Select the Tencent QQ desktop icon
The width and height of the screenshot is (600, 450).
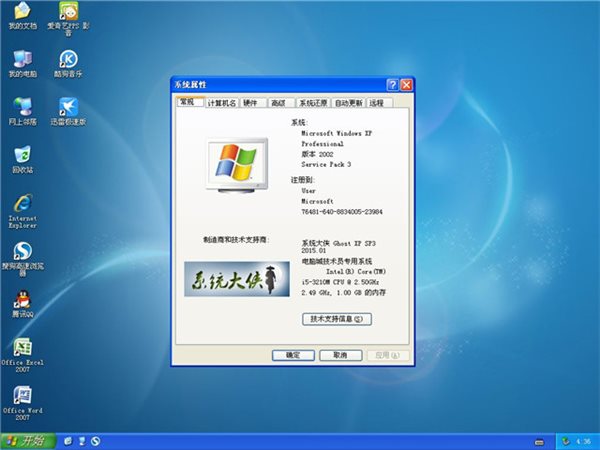point(23,304)
